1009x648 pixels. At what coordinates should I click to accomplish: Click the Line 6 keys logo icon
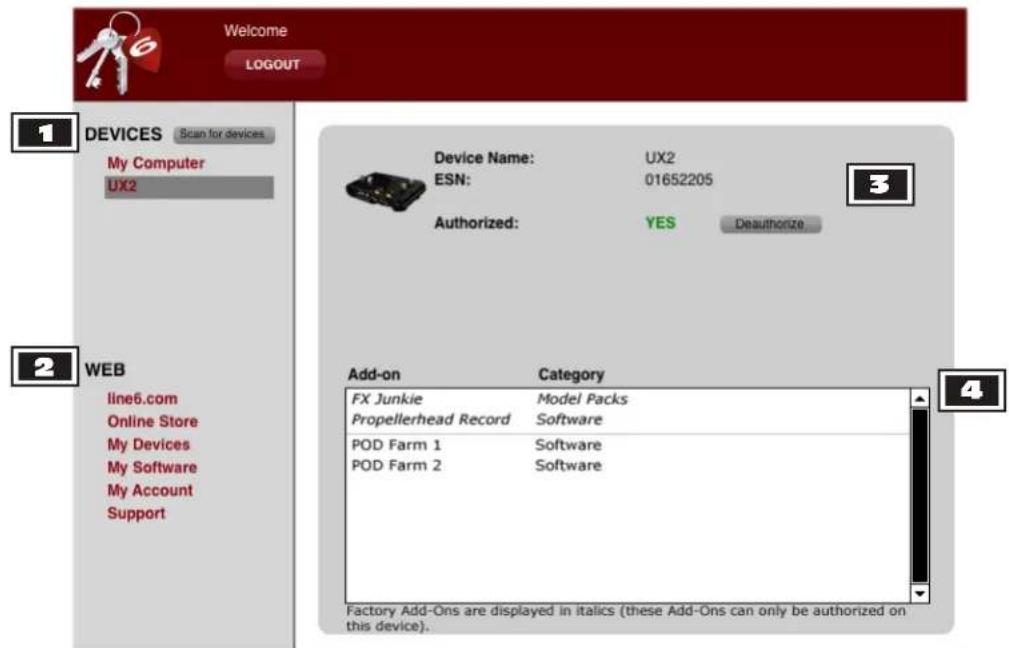(119, 53)
